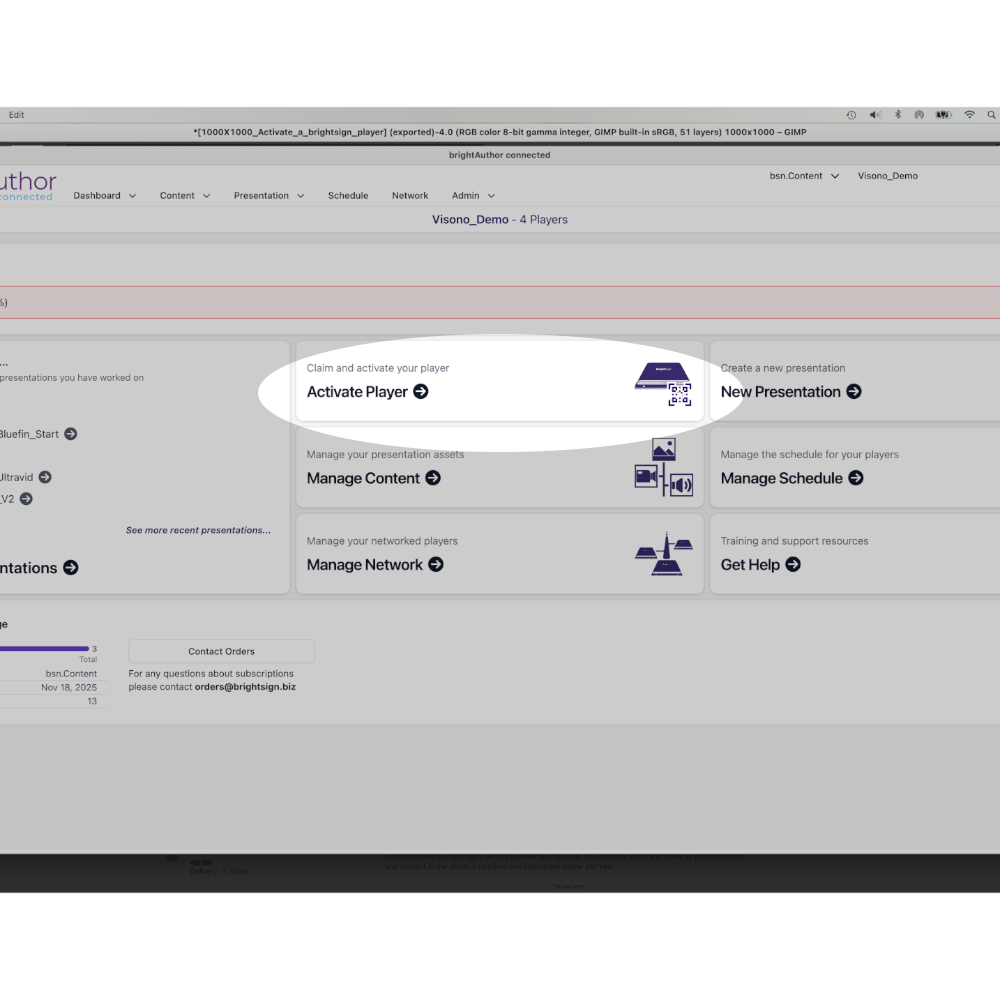Click the 'Visono_Demo - 4 Players' title text

point(500,219)
